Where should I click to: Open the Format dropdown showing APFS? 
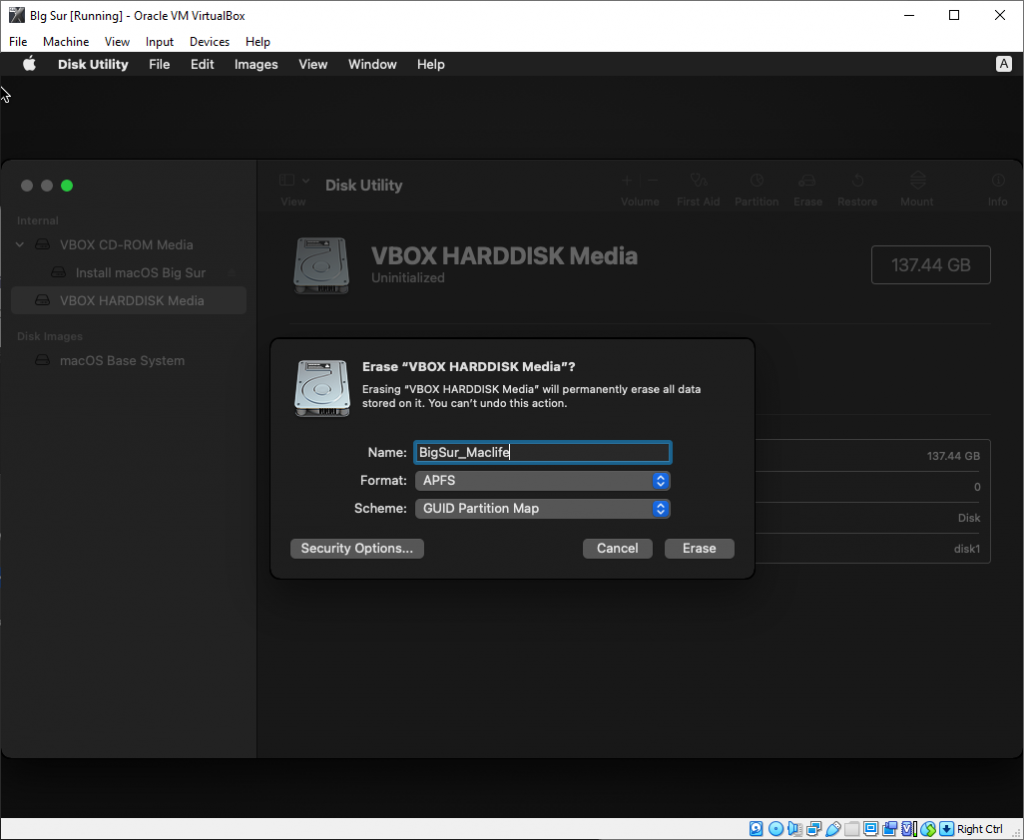[542, 480]
